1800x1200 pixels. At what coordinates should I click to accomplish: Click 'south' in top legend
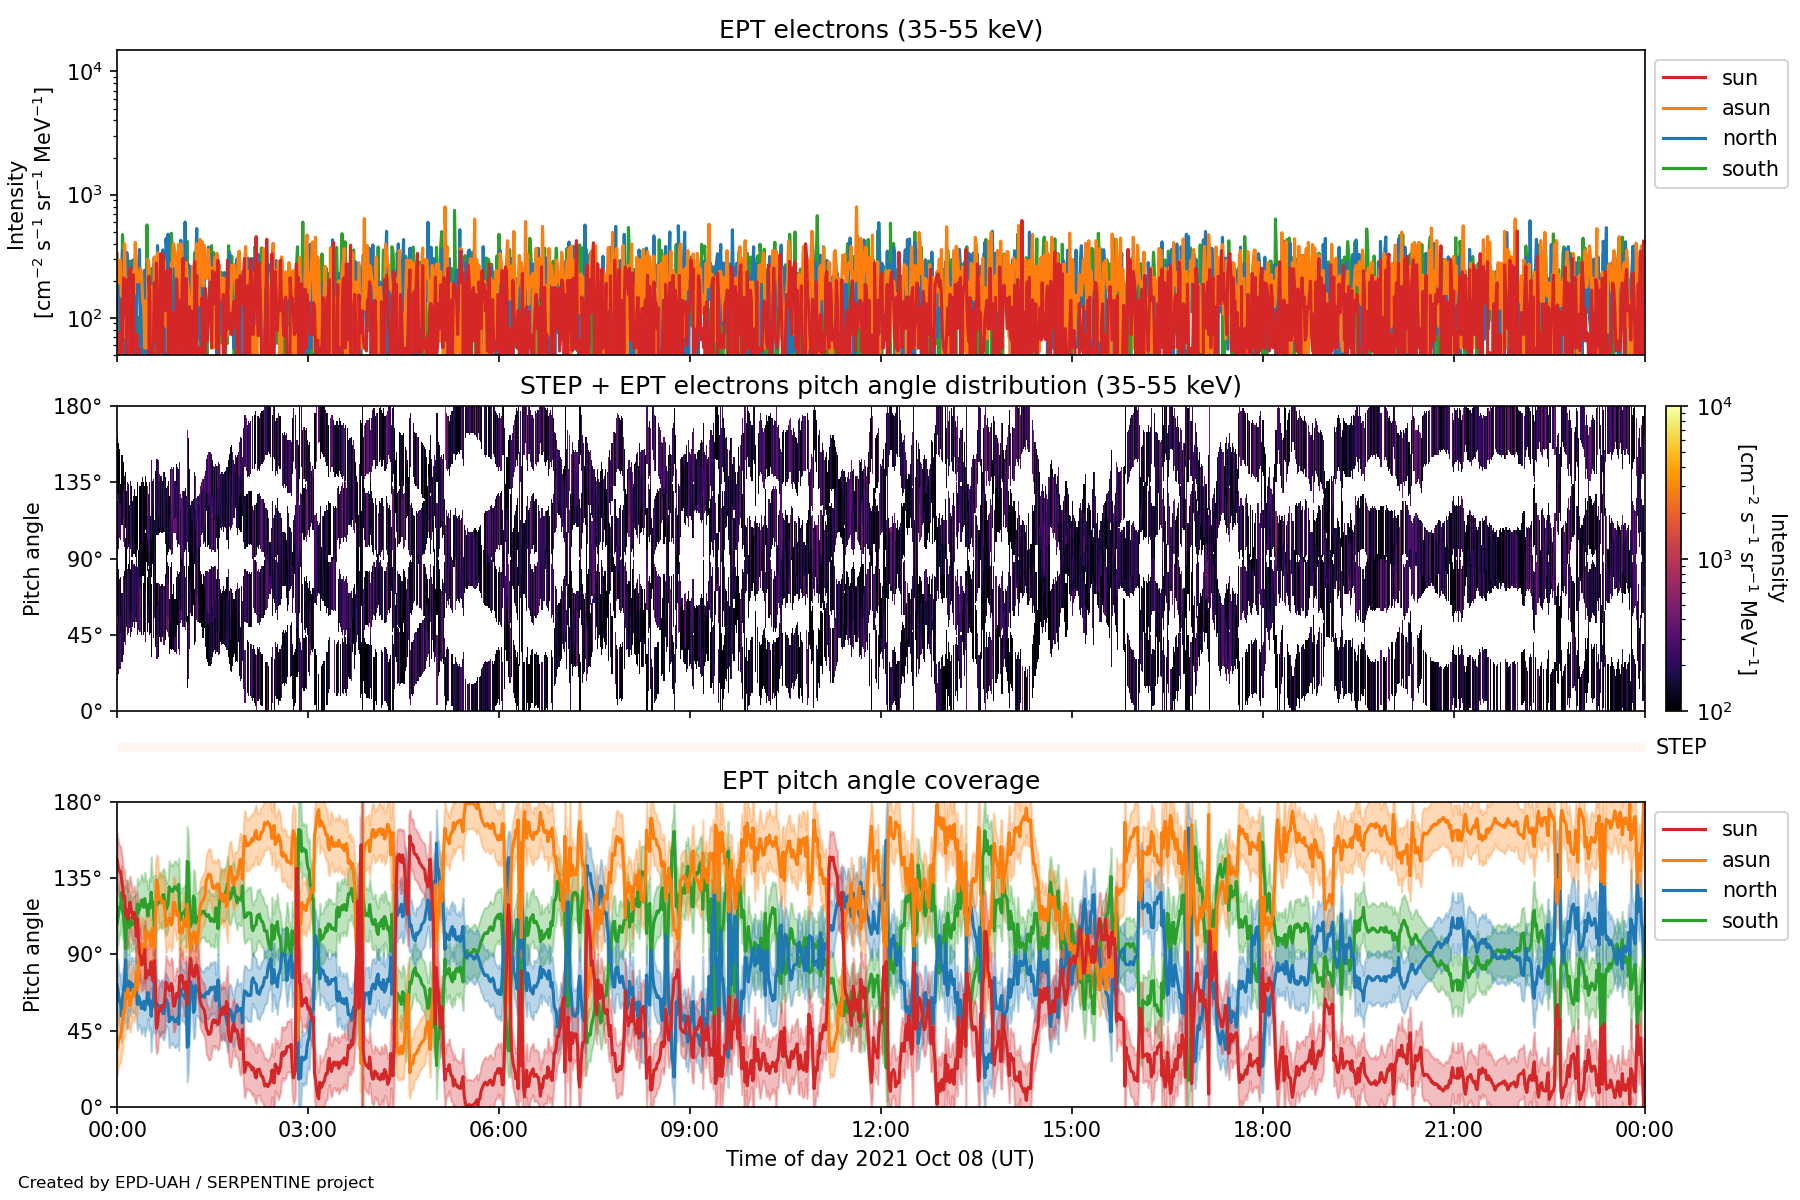click(1750, 169)
